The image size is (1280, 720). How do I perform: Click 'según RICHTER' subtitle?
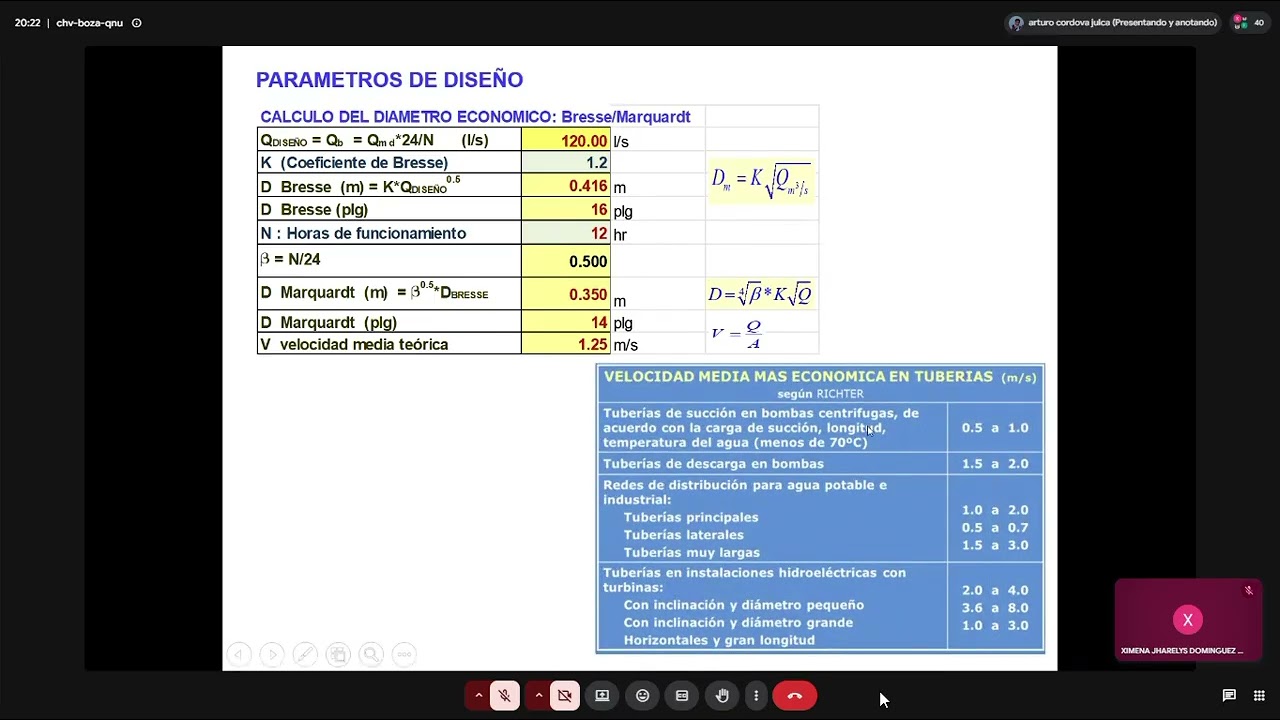(820, 394)
